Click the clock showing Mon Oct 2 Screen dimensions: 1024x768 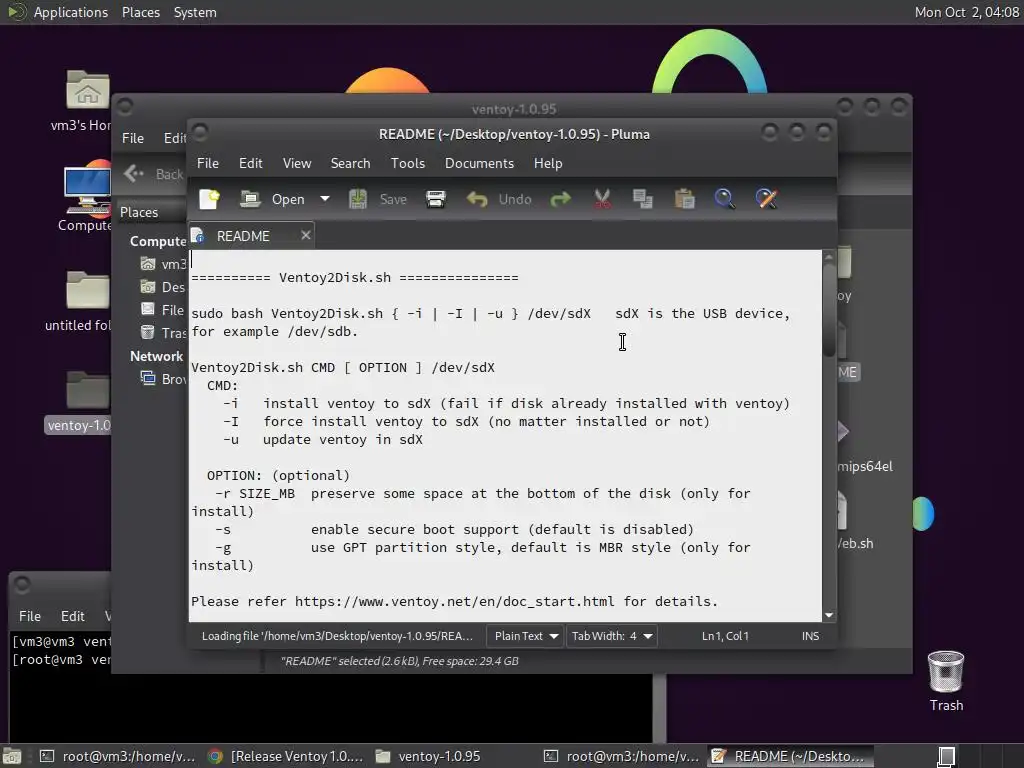pos(967,12)
